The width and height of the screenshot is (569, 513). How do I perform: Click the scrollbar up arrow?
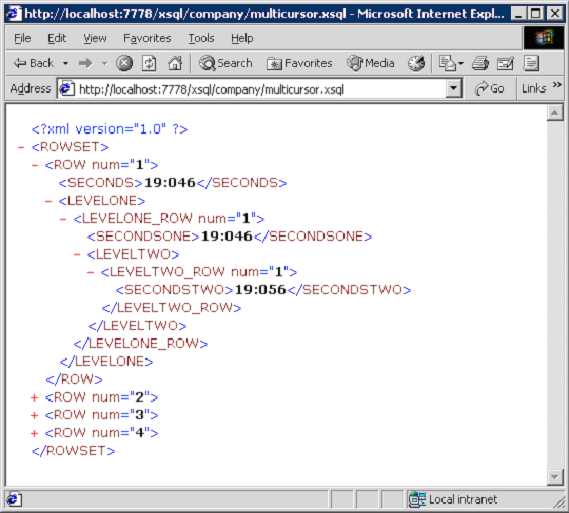(555, 112)
